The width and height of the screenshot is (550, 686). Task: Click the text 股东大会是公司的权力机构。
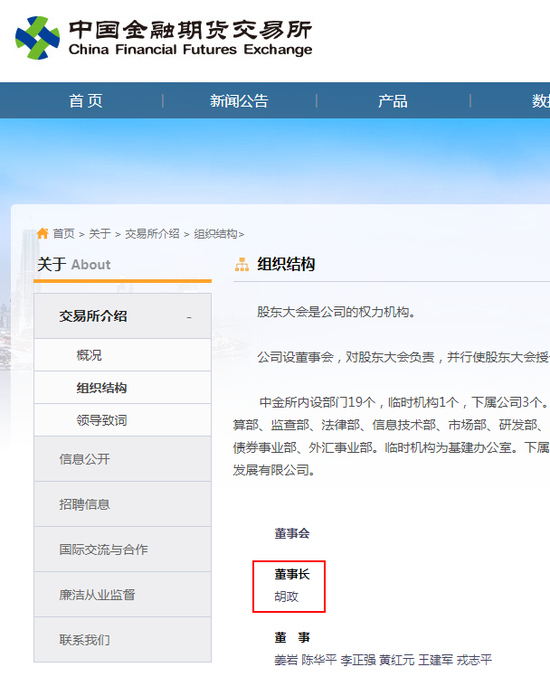336,312
